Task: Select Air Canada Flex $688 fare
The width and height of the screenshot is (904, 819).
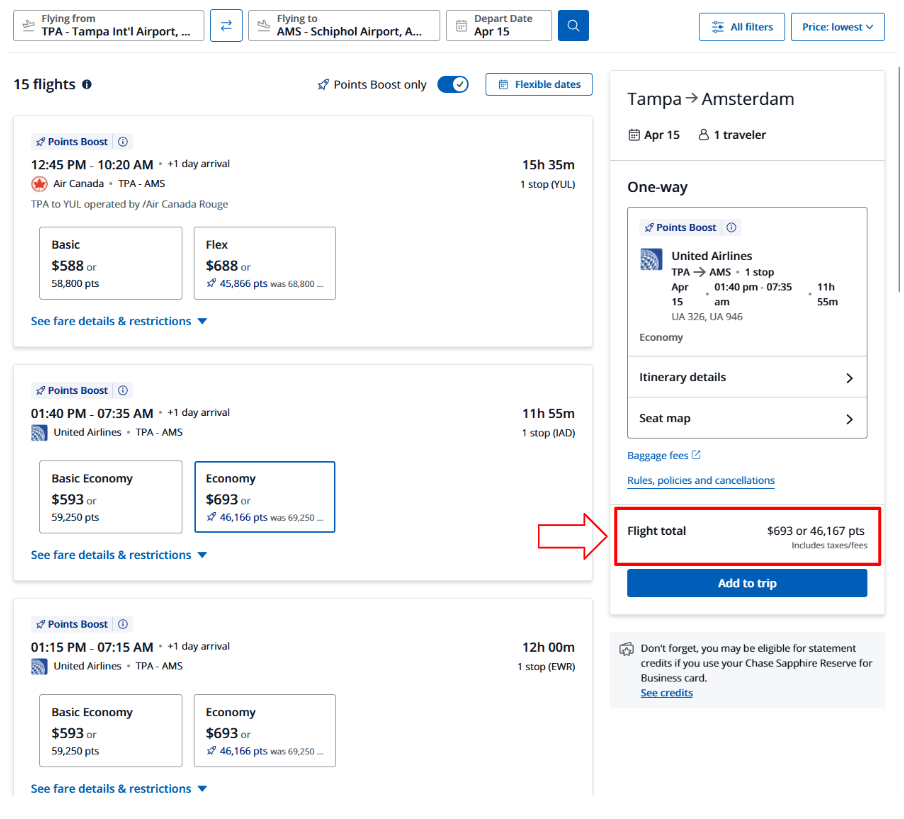Action: tap(264, 263)
